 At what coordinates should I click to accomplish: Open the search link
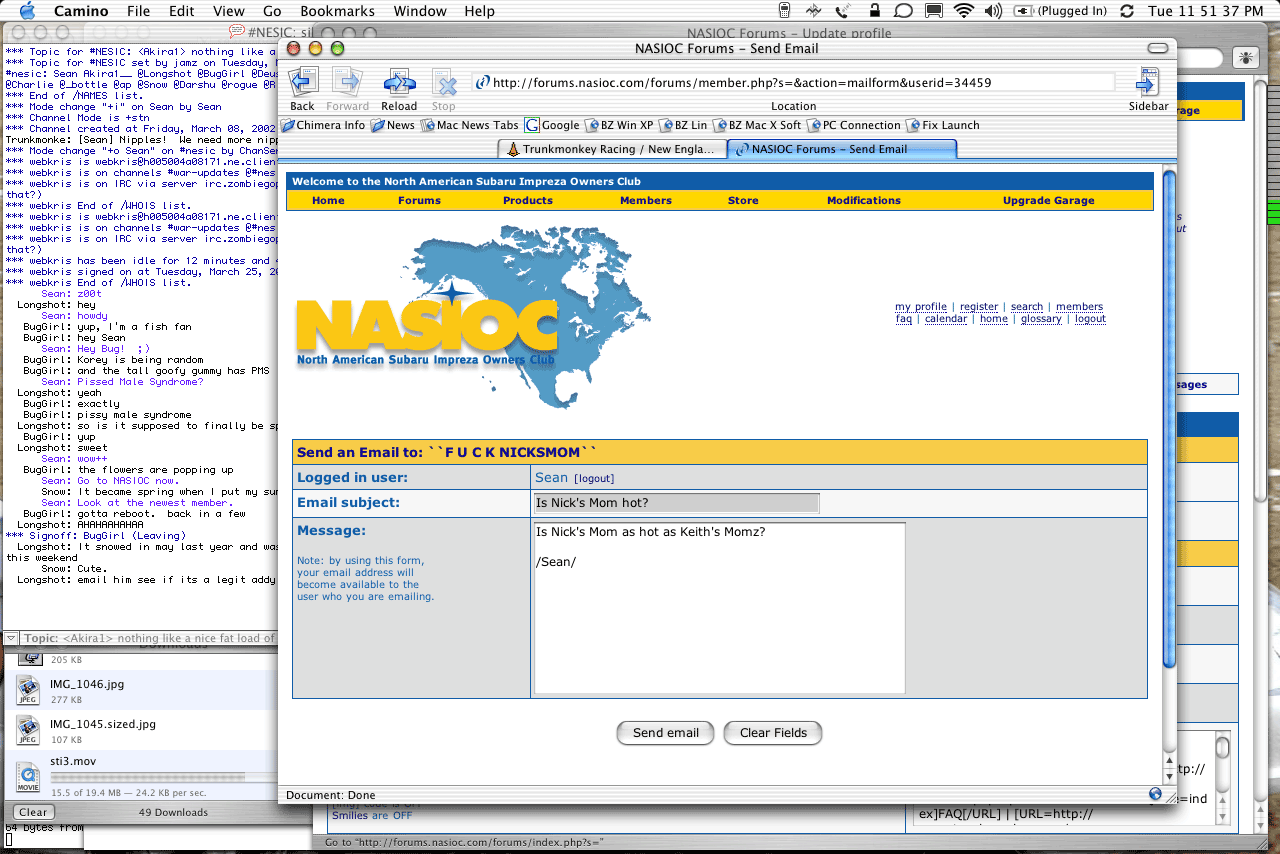point(1027,307)
